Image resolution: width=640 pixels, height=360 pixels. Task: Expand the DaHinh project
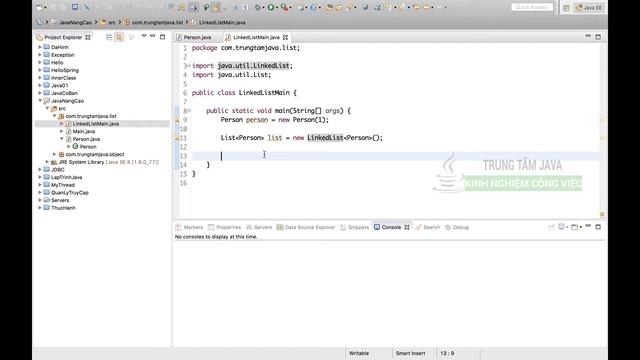40,47
